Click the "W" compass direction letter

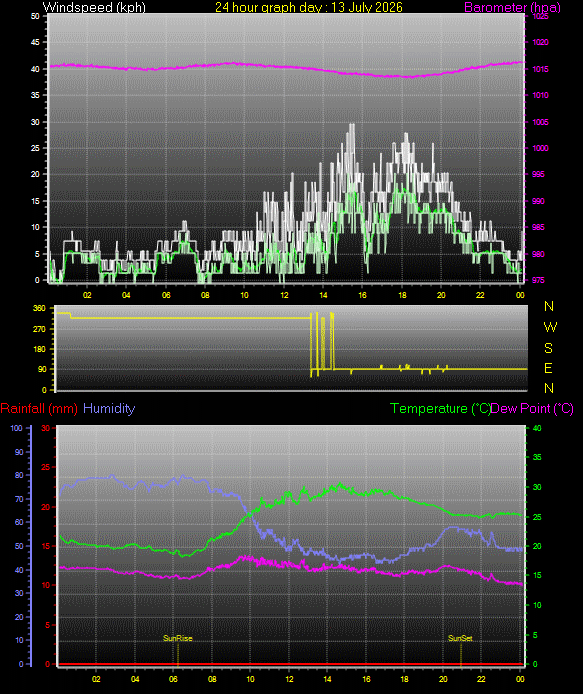pyautogui.click(x=550, y=327)
